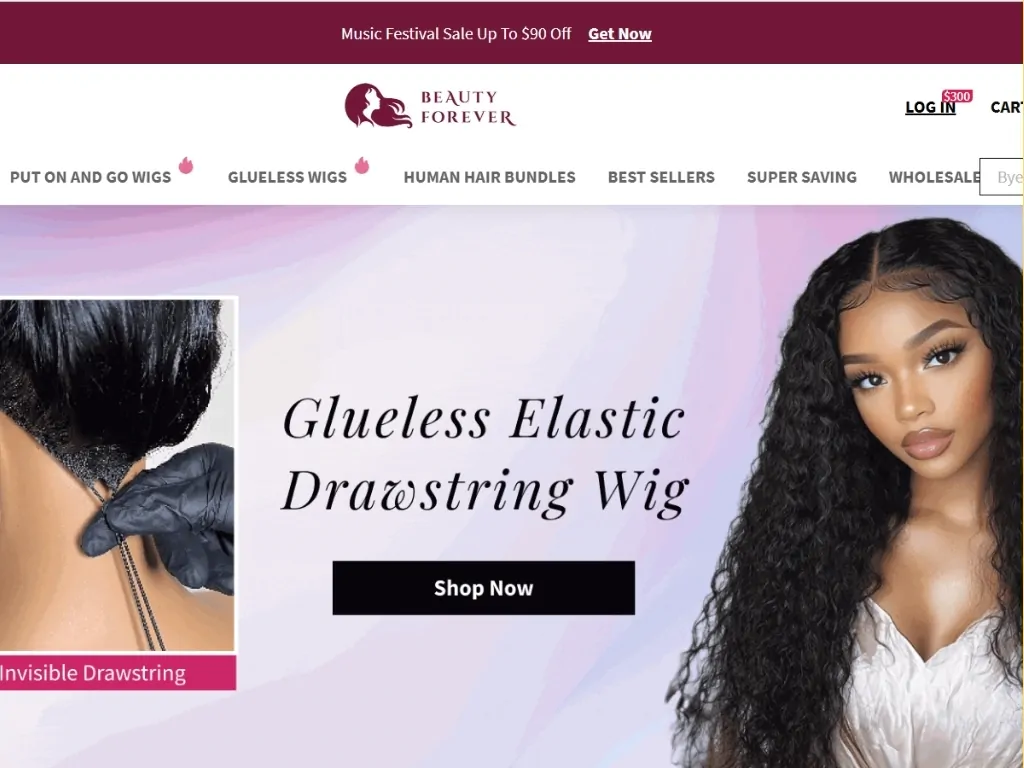Click the Beauty Forever logo

[x=430, y=106]
